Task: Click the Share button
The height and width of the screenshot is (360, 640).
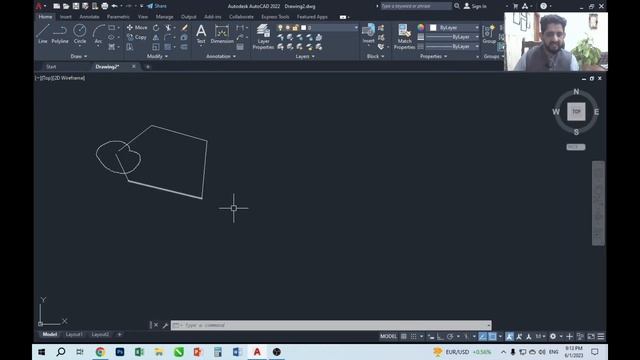Action: (x=157, y=6)
